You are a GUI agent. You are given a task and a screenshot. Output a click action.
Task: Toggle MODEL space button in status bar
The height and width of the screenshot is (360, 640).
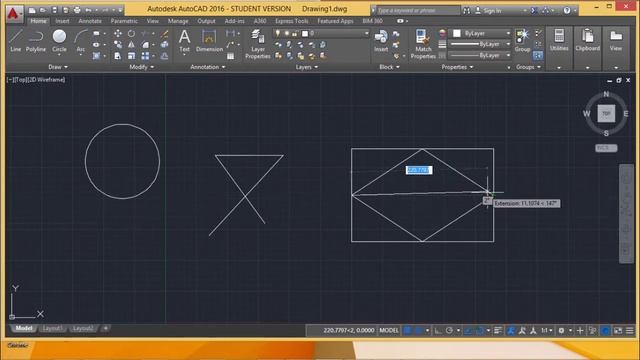[x=389, y=330]
